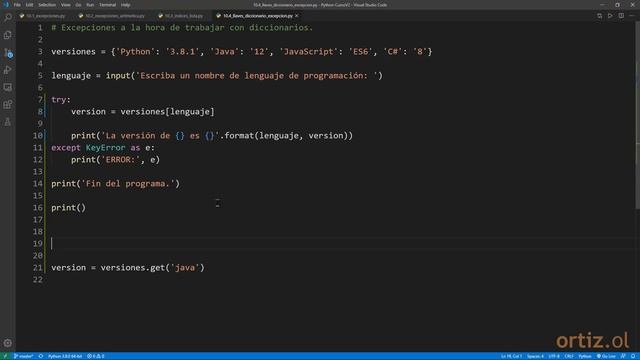640x360 pixels.
Task: Split the editor to the right
Action: coord(621,16)
